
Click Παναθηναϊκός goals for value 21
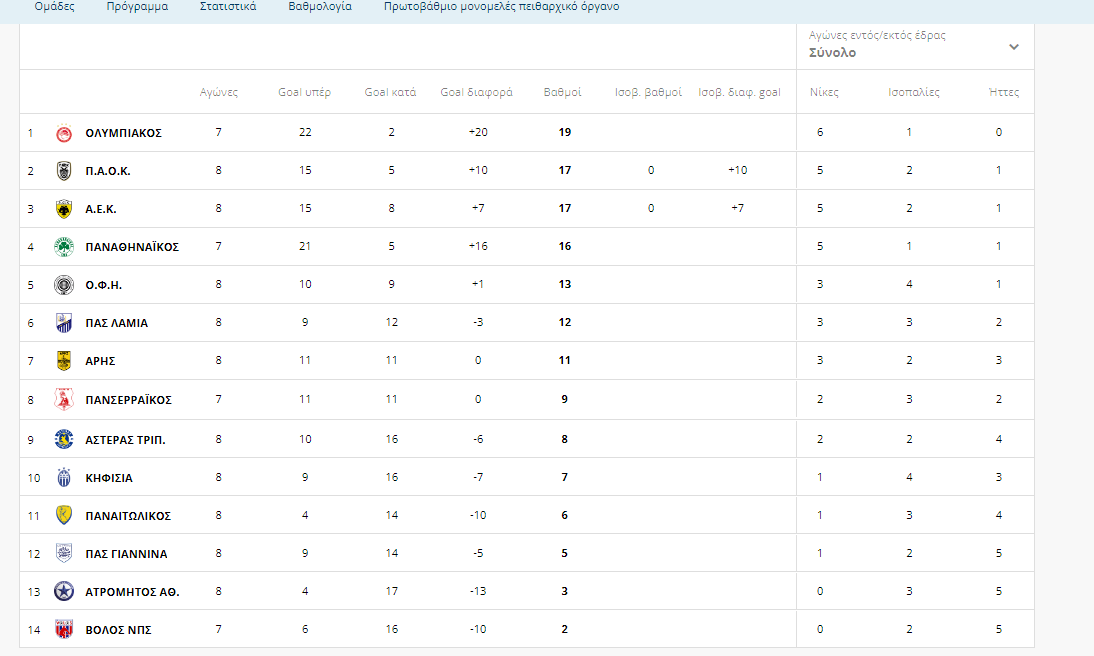coord(305,246)
